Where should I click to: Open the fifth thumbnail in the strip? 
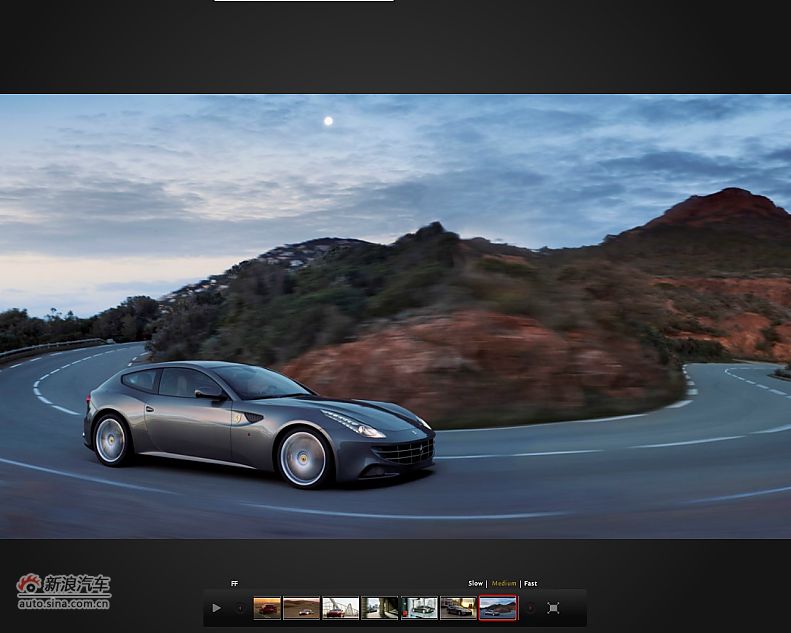click(419, 608)
